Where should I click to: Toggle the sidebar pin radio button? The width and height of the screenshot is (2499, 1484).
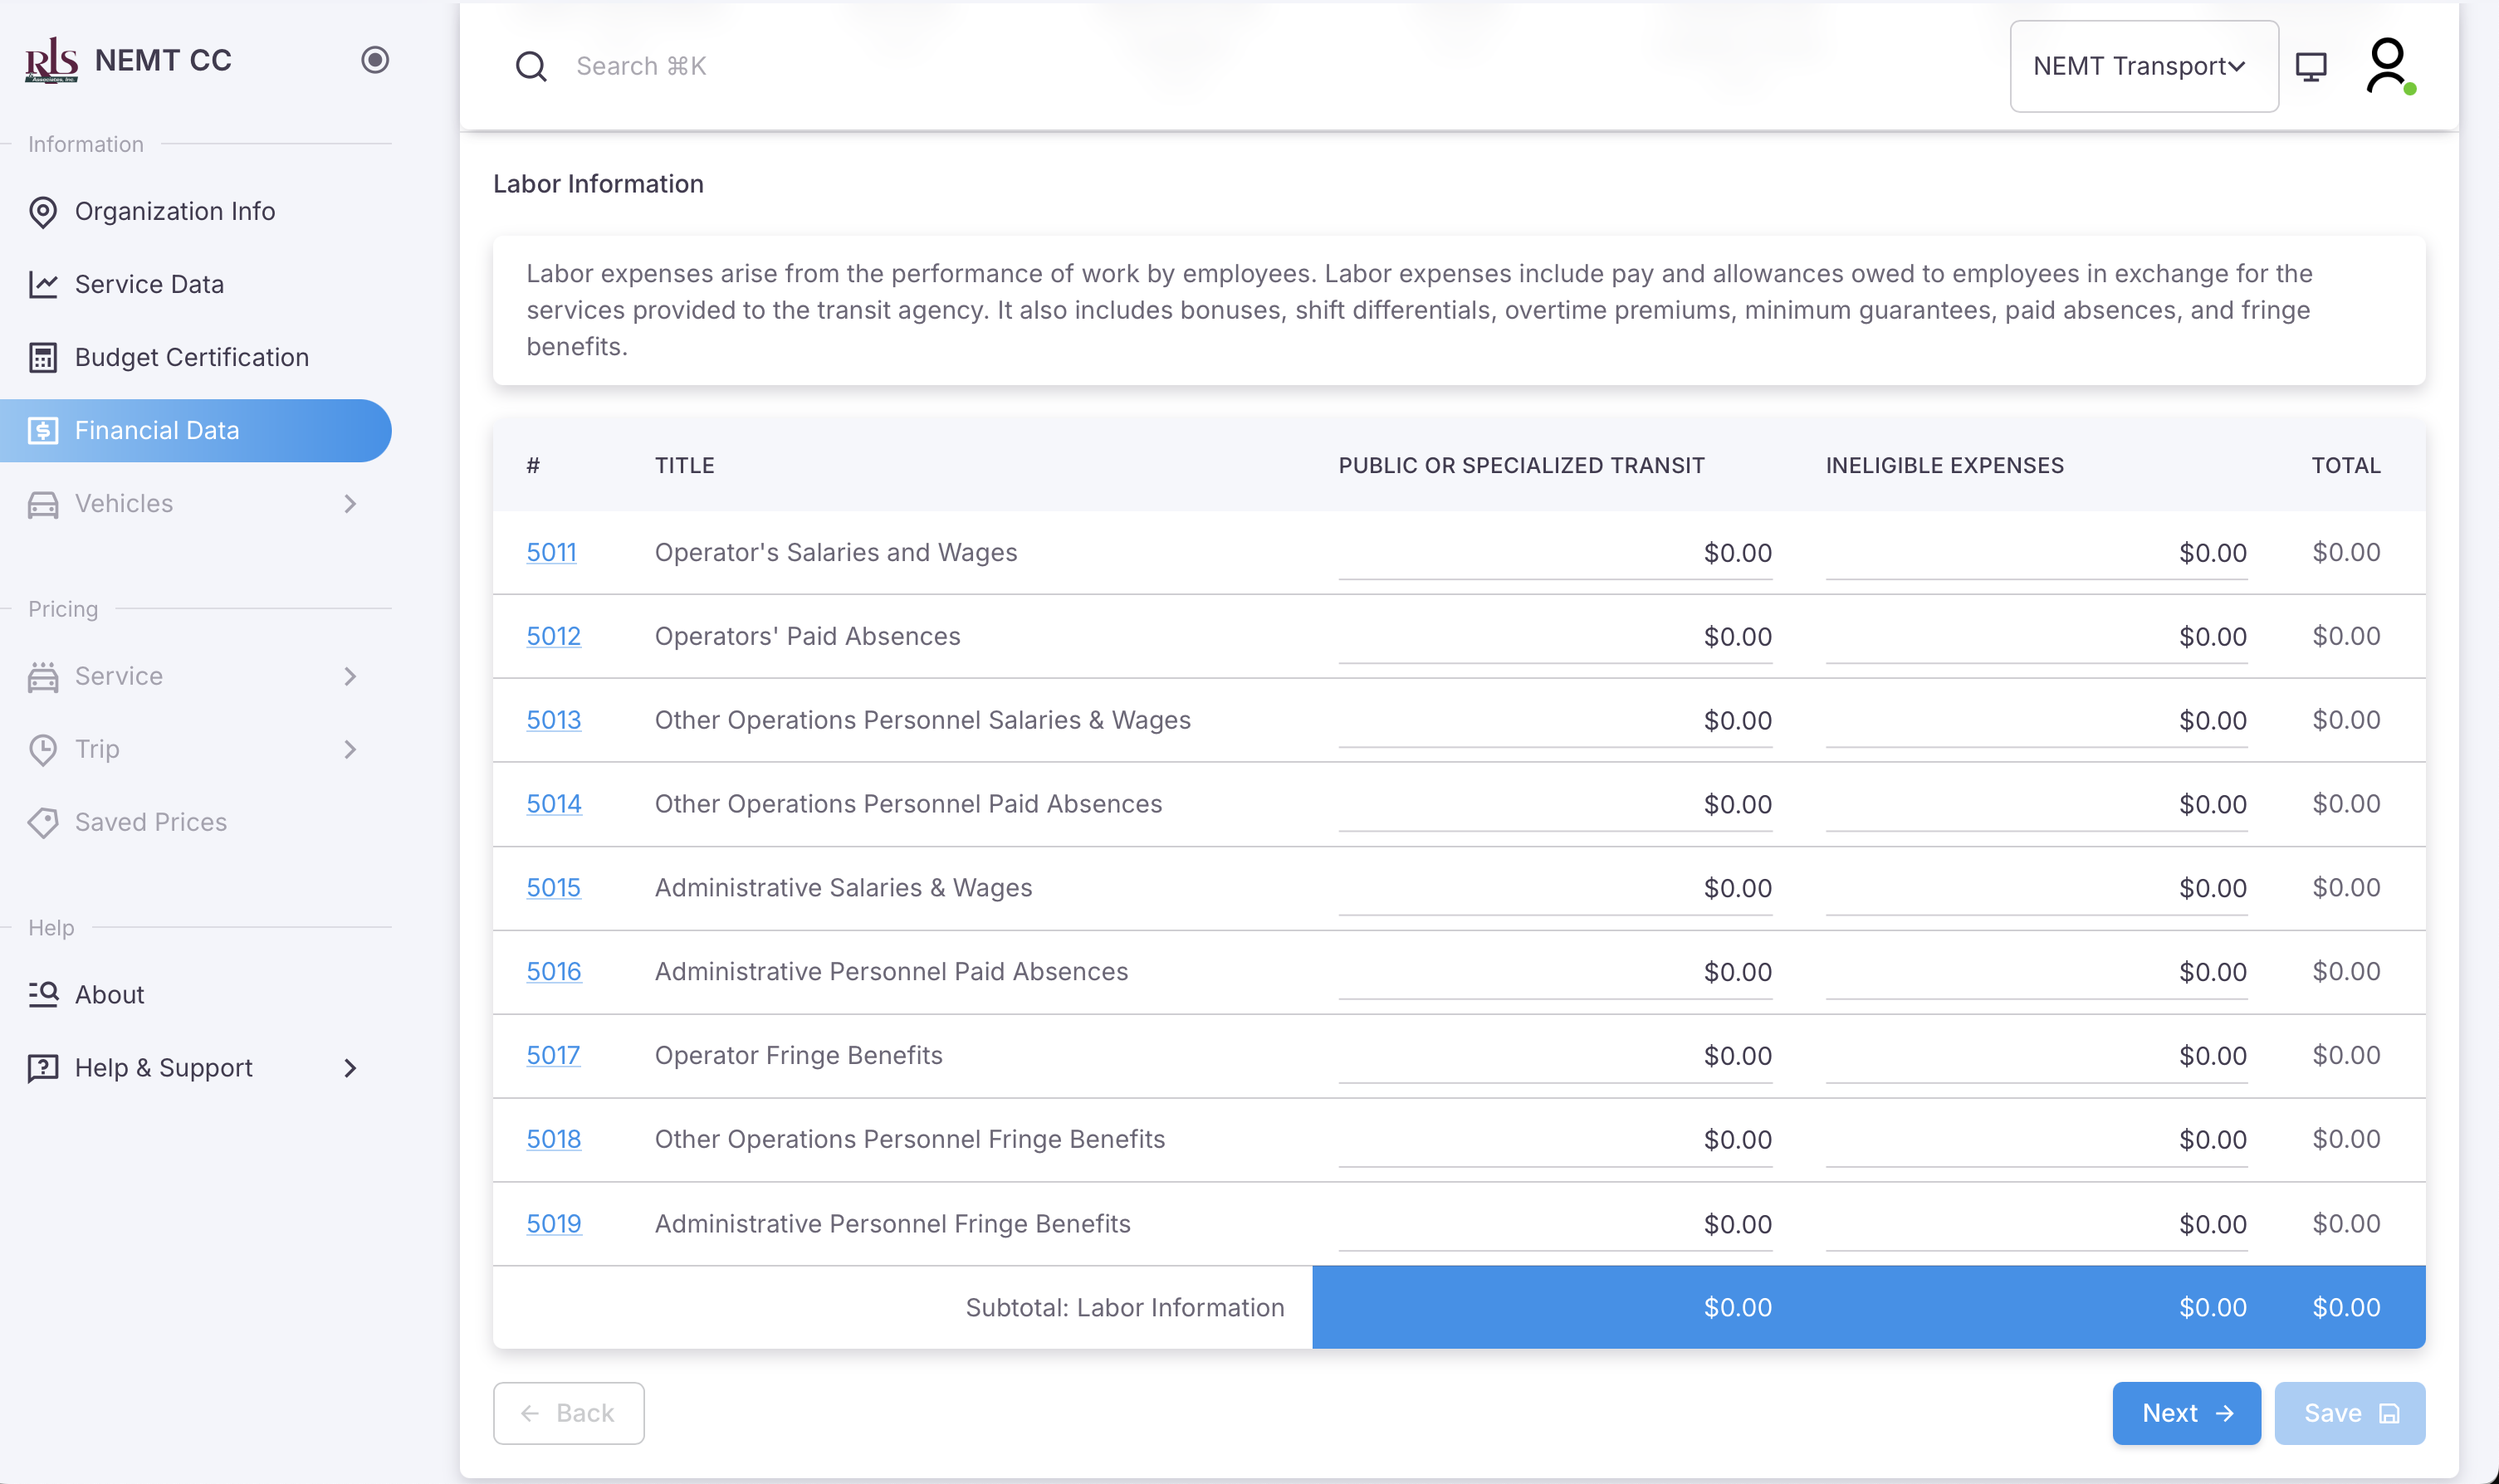click(375, 60)
